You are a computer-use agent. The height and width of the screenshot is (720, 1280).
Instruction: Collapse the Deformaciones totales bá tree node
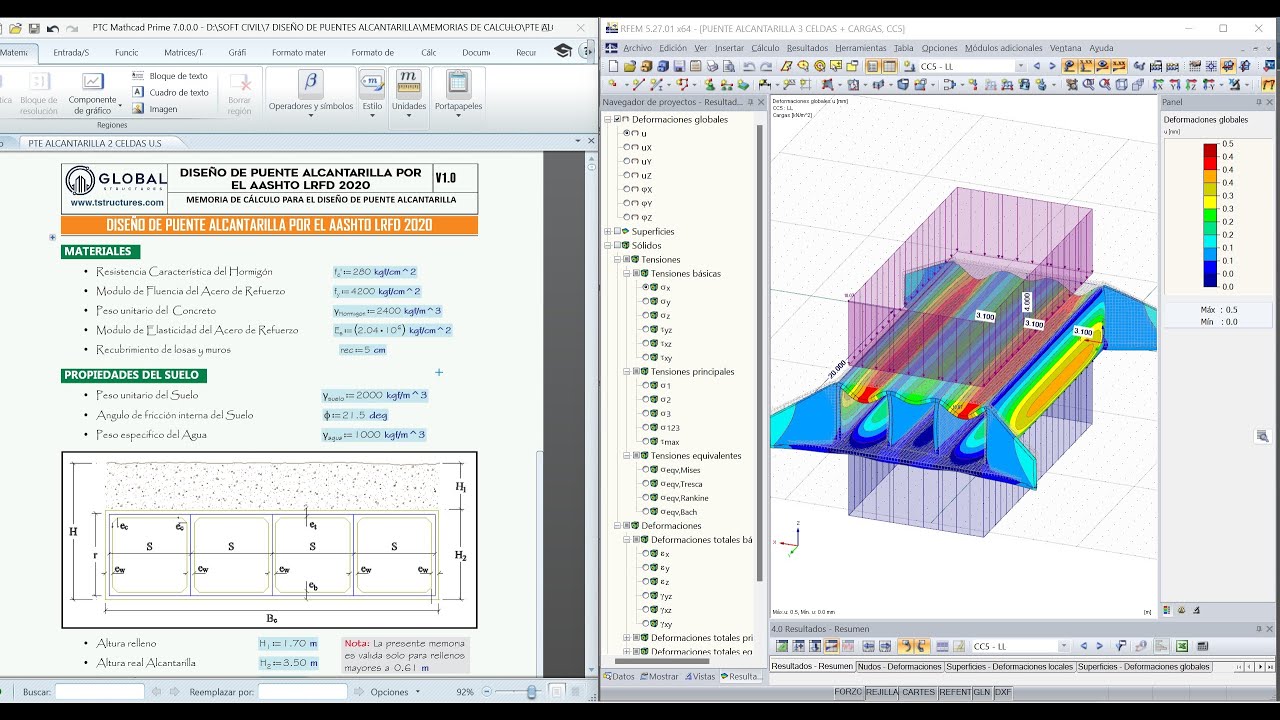(x=626, y=539)
